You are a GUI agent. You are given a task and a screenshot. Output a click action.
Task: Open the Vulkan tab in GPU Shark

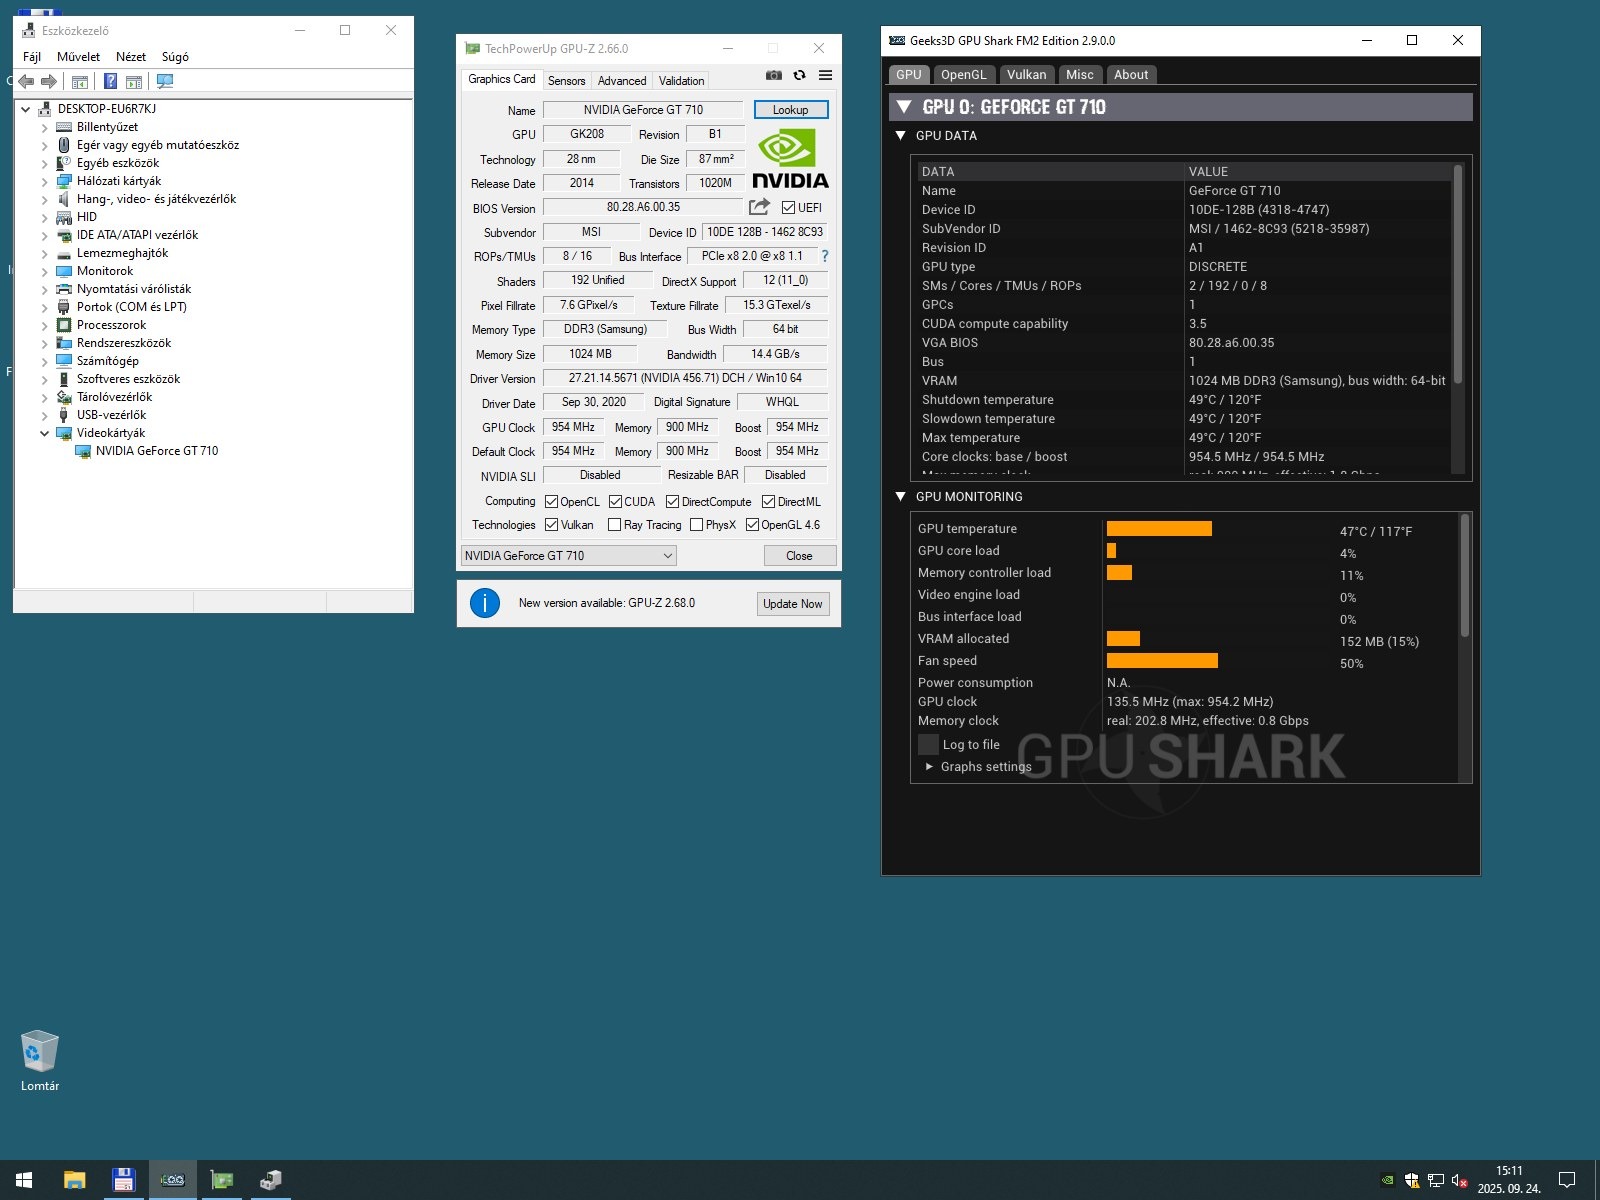pos(1026,74)
